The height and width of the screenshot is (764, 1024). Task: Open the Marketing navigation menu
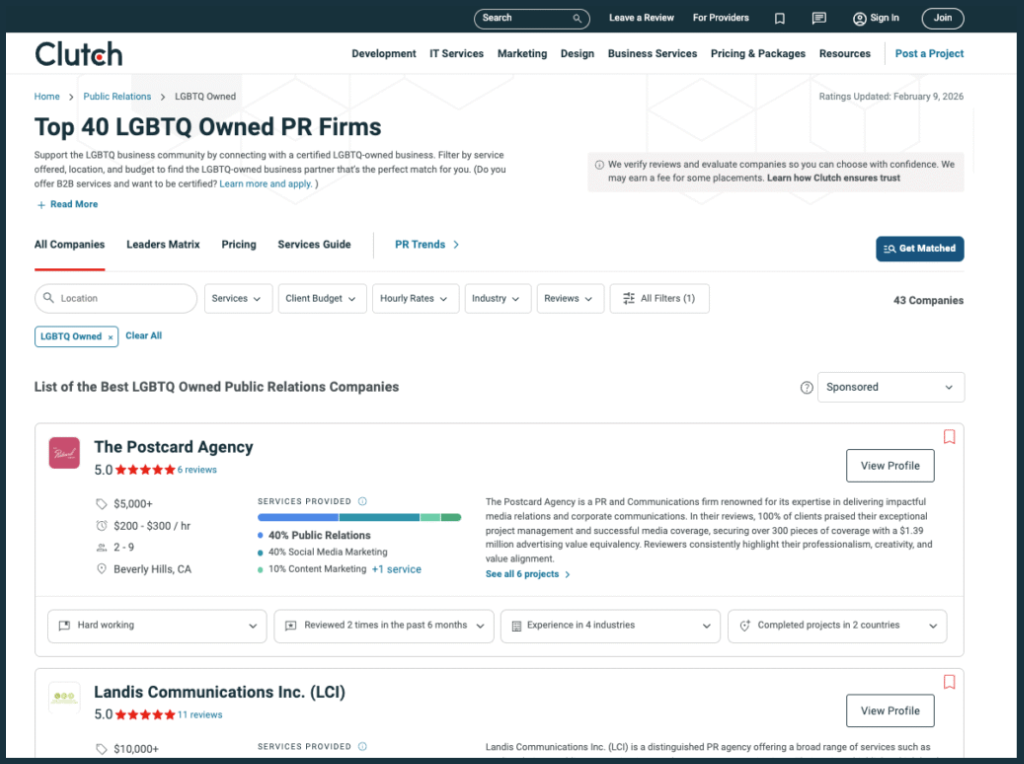click(522, 53)
